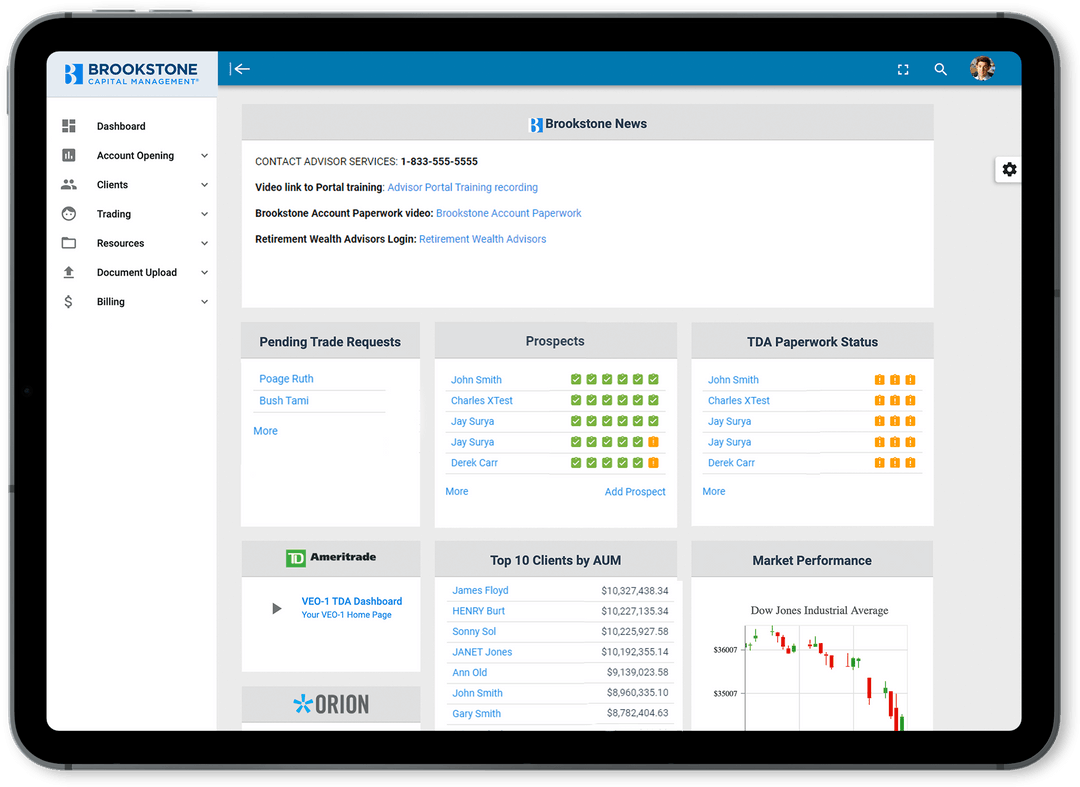Select the Account Opening chart icon

(70, 155)
